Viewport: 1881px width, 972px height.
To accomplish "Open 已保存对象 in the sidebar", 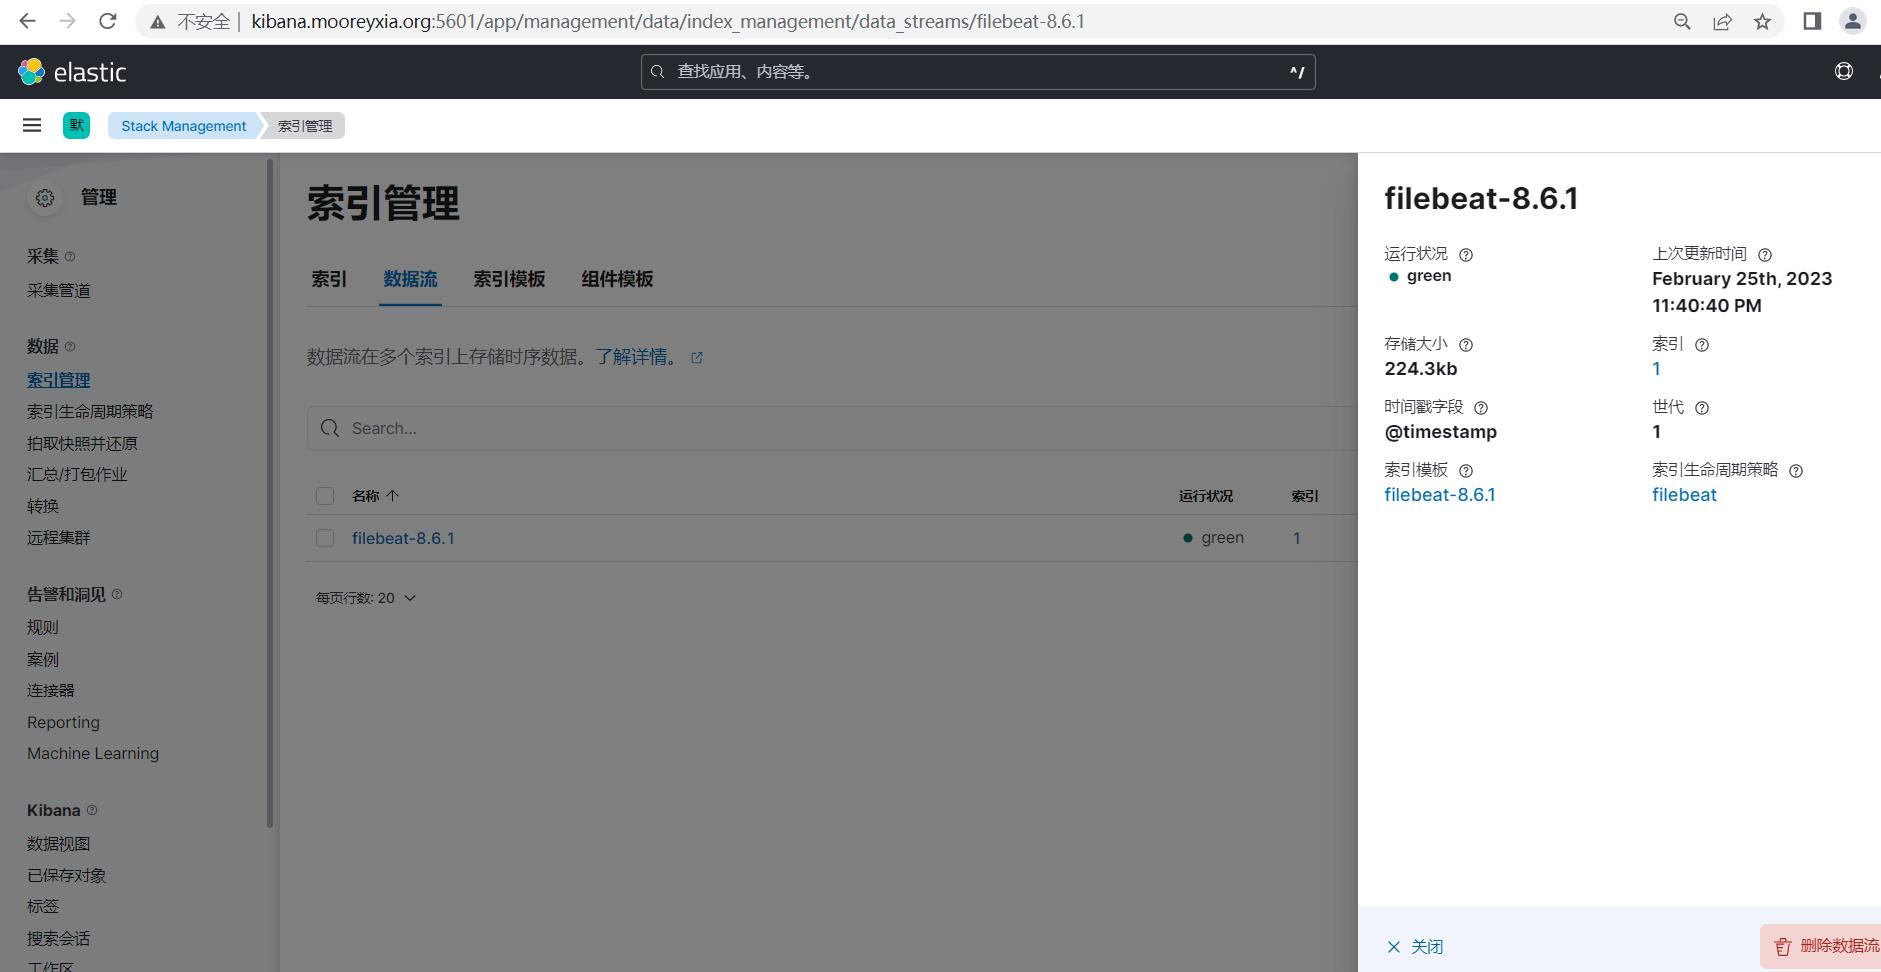I will pyautogui.click(x=67, y=875).
